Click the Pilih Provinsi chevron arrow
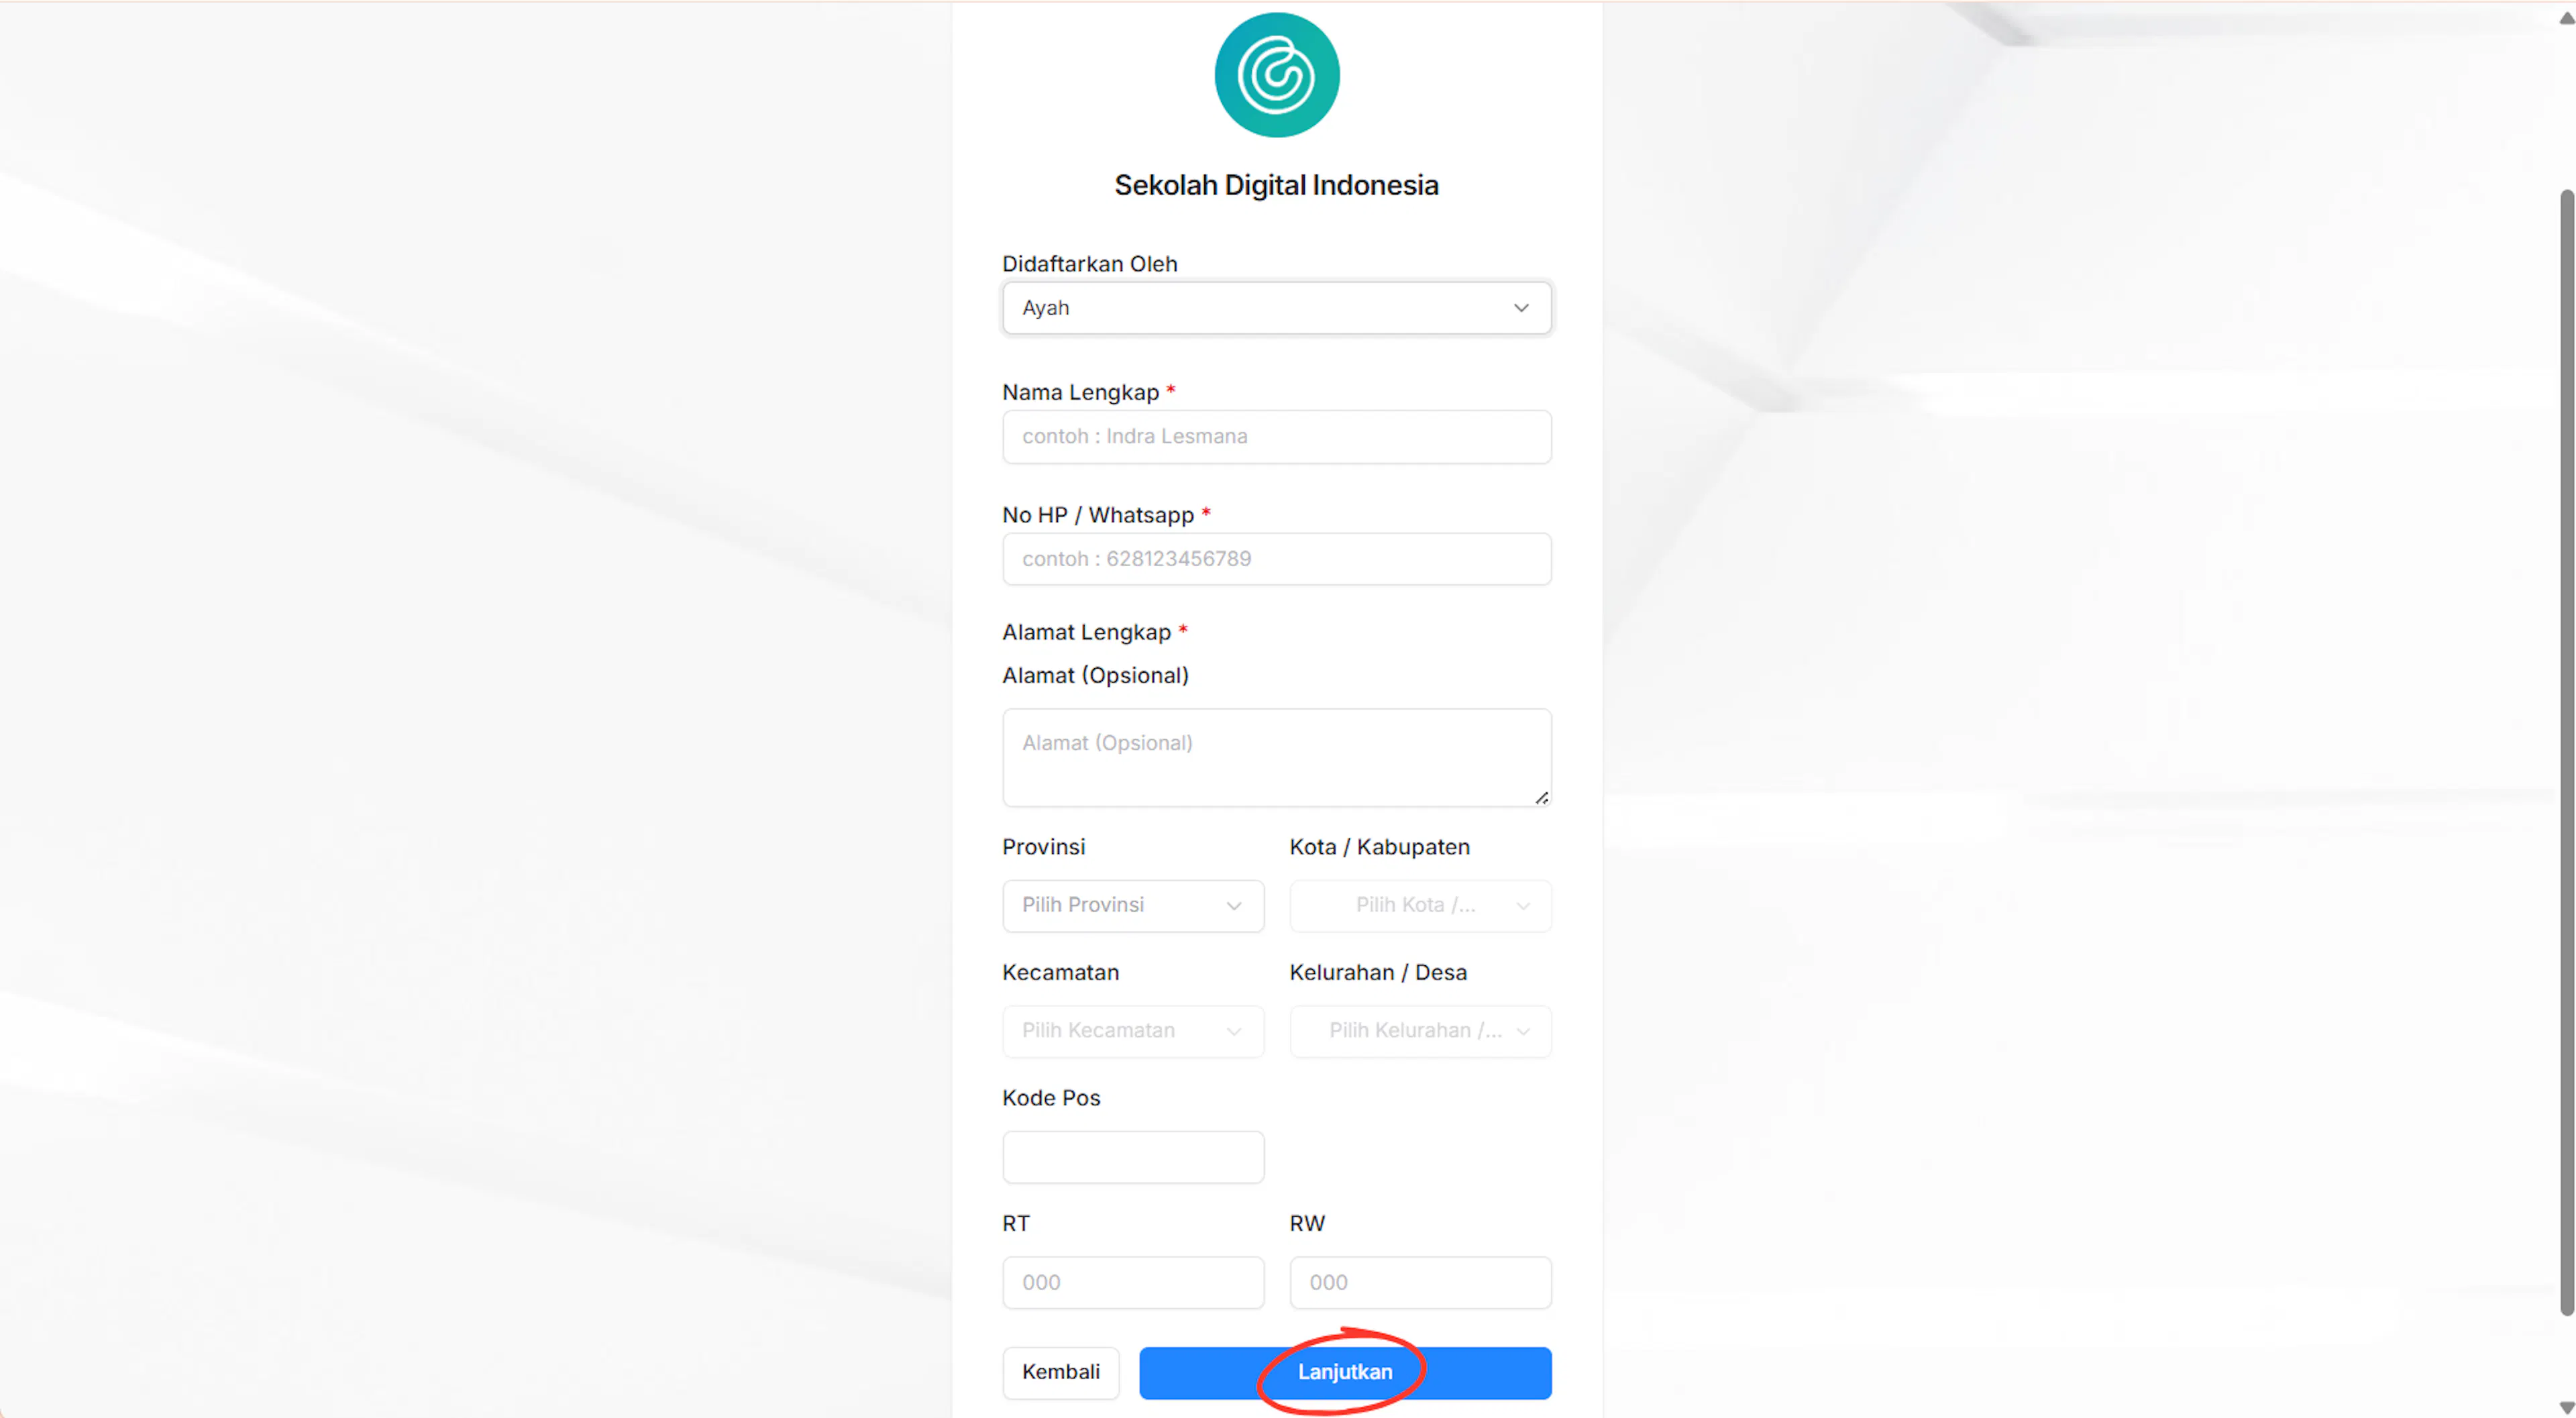This screenshot has height=1418, width=2576. (x=1234, y=906)
